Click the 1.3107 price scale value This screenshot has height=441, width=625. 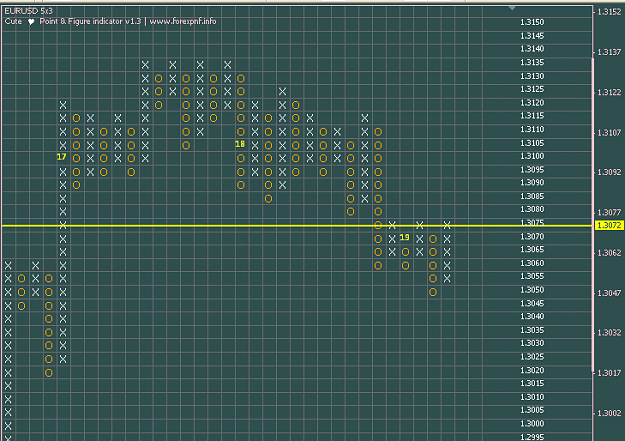[x=609, y=133]
